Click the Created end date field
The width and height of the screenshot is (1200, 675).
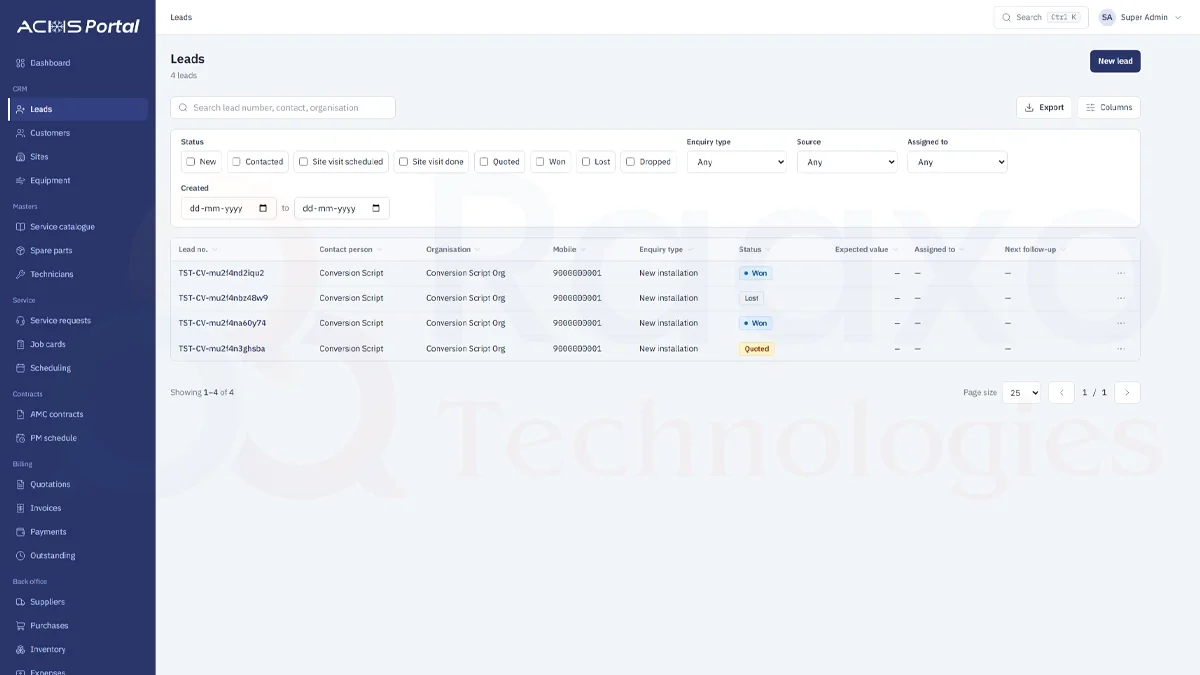point(342,208)
